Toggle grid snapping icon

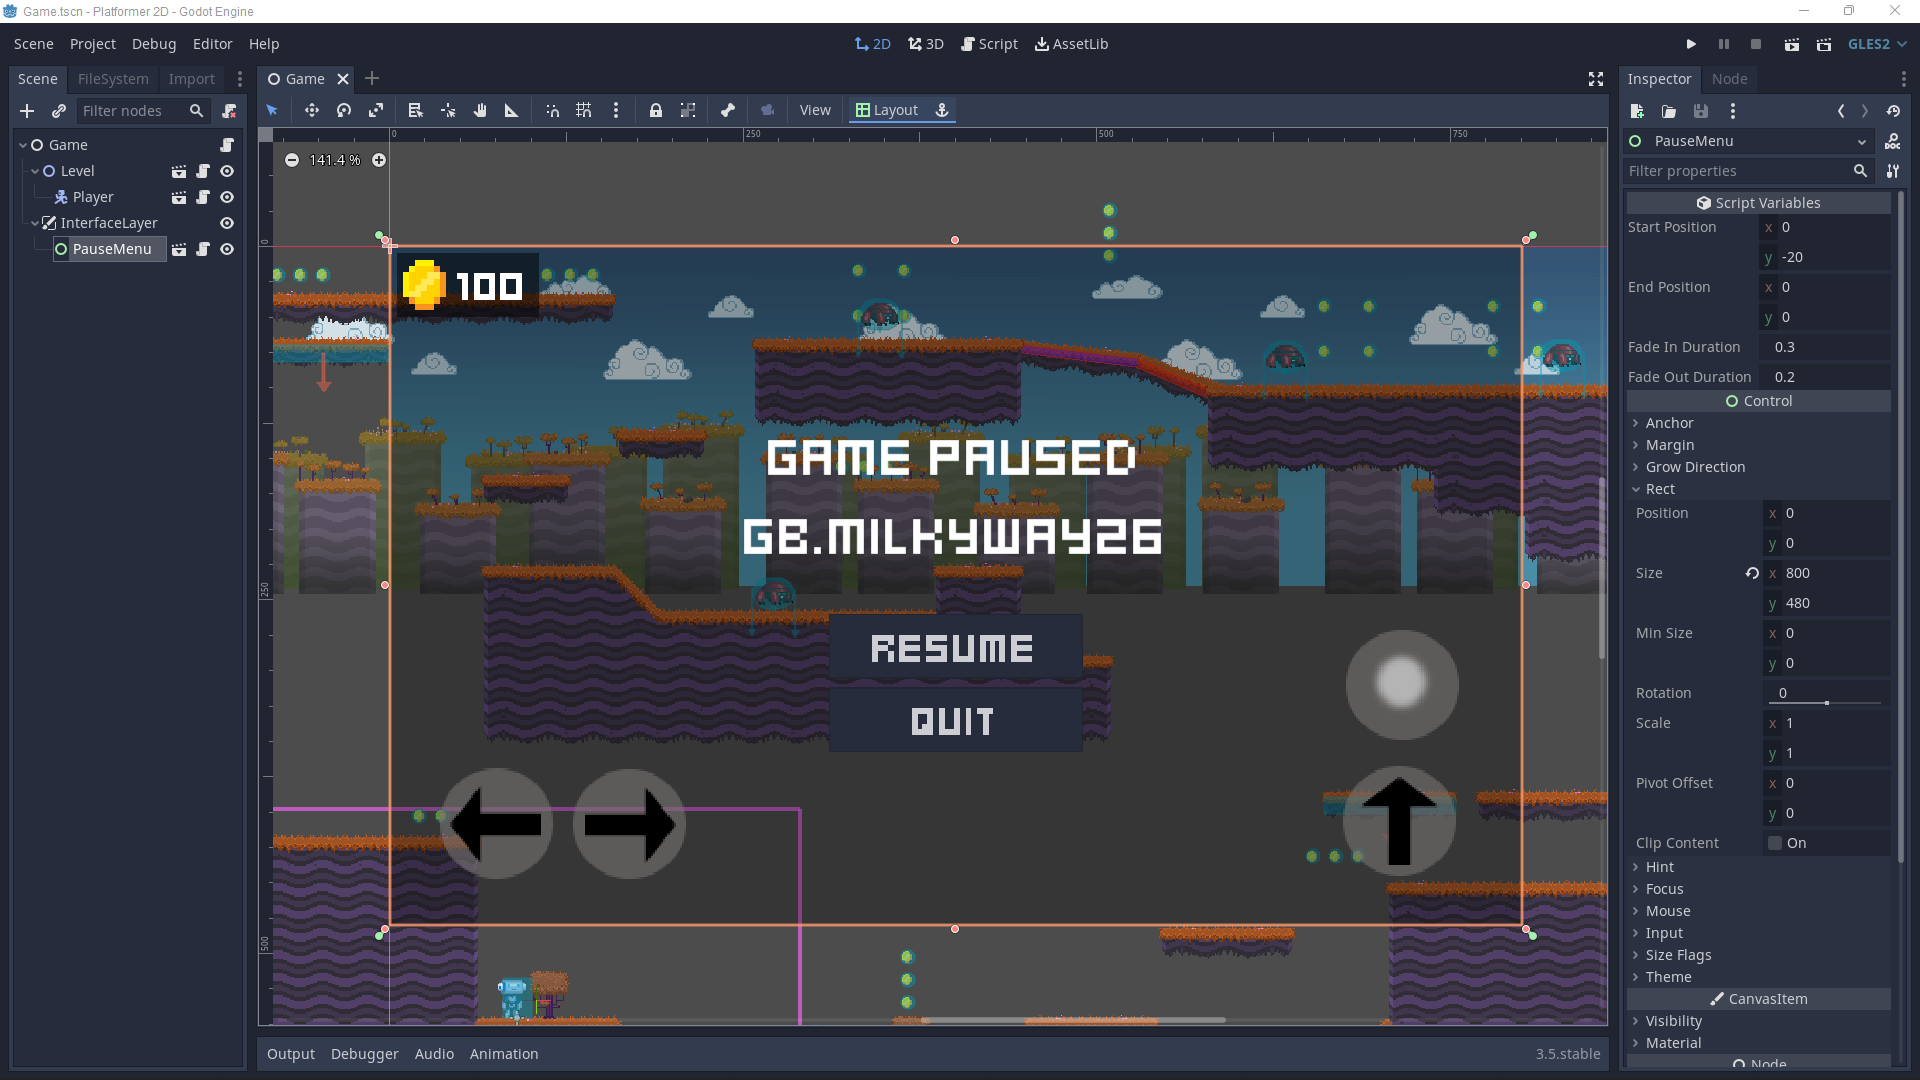click(584, 111)
